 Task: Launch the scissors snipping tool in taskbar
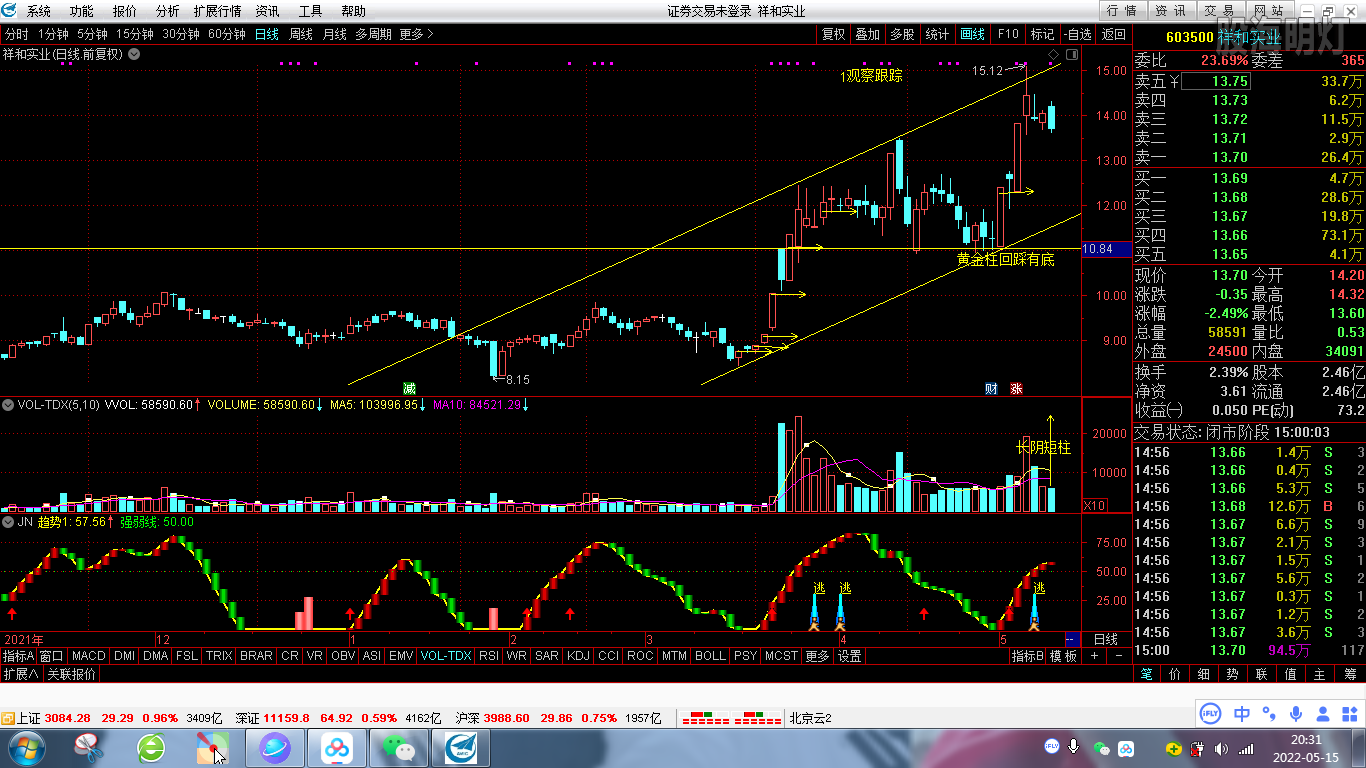click(90, 748)
